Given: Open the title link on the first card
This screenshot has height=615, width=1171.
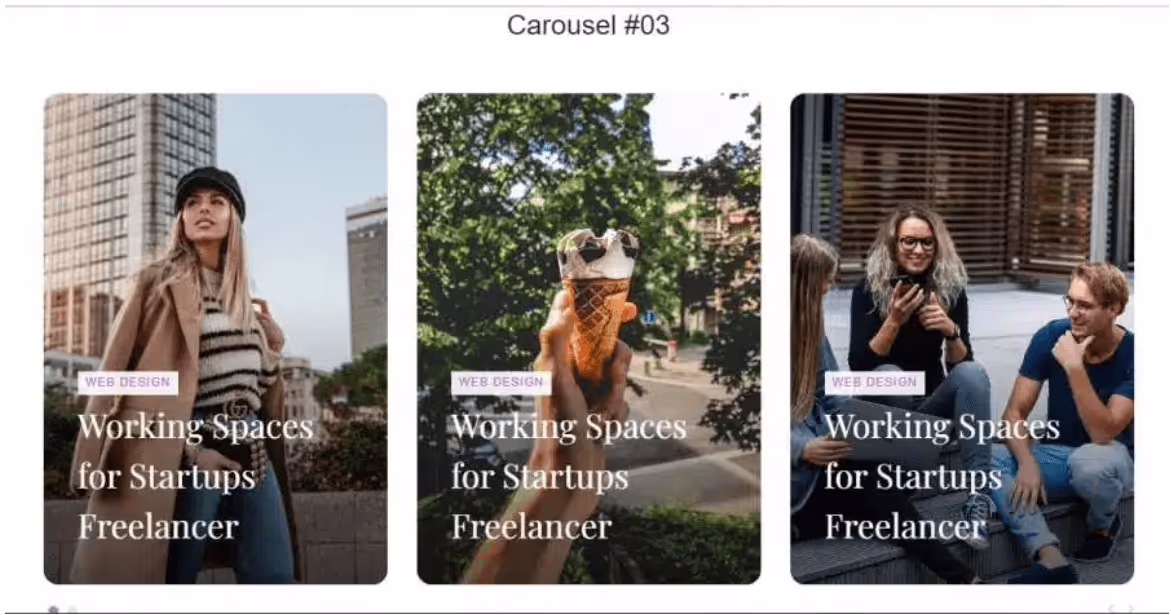Looking at the screenshot, I should (196, 477).
